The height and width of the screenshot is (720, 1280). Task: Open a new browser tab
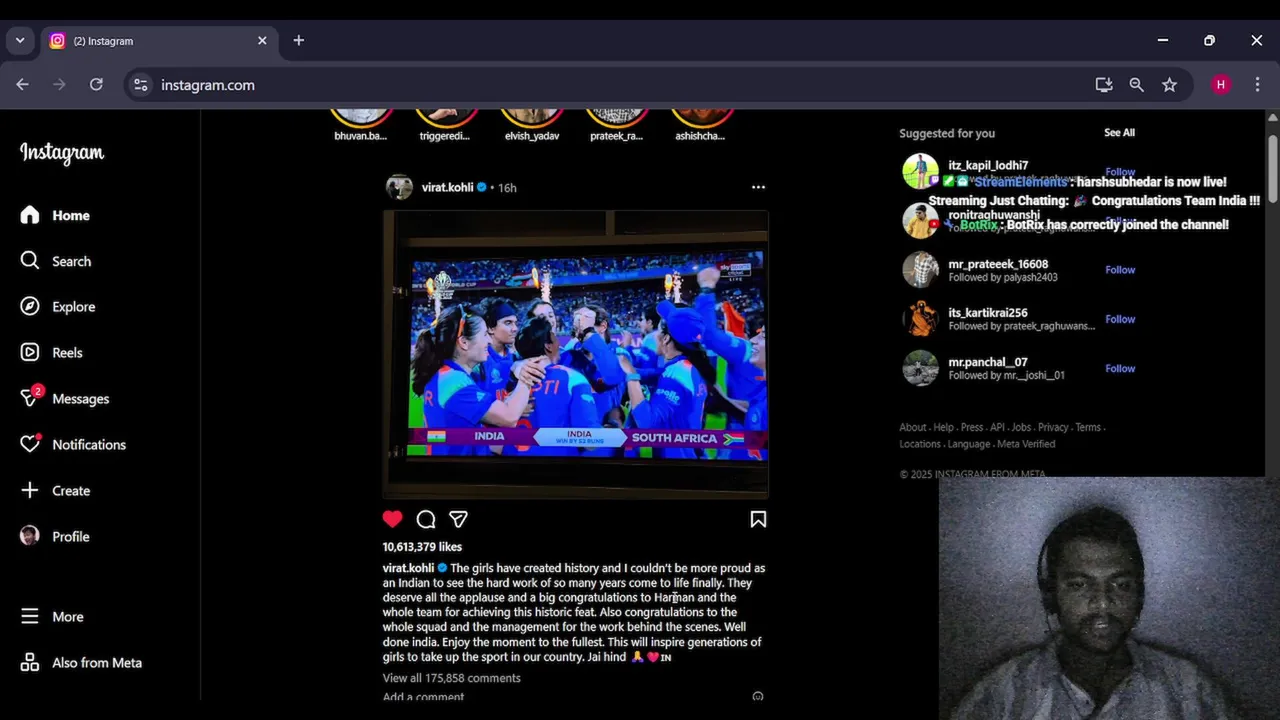pos(298,41)
